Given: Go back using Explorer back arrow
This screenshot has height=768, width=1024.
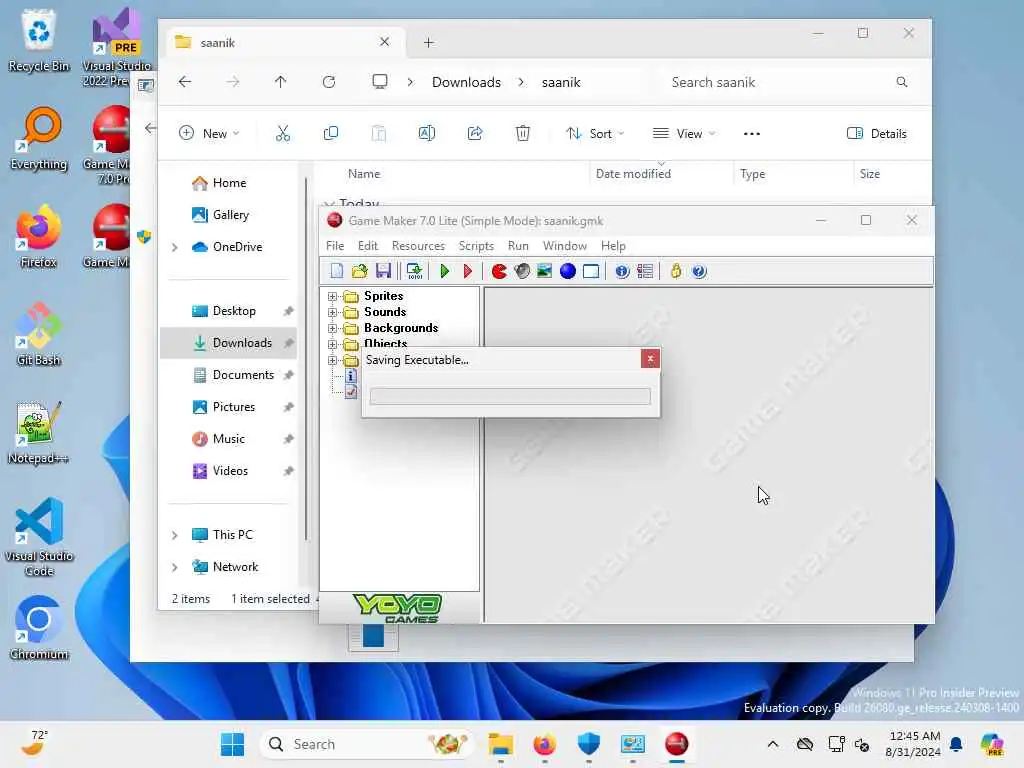Looking at the screenshot, I should coord(185,82).
